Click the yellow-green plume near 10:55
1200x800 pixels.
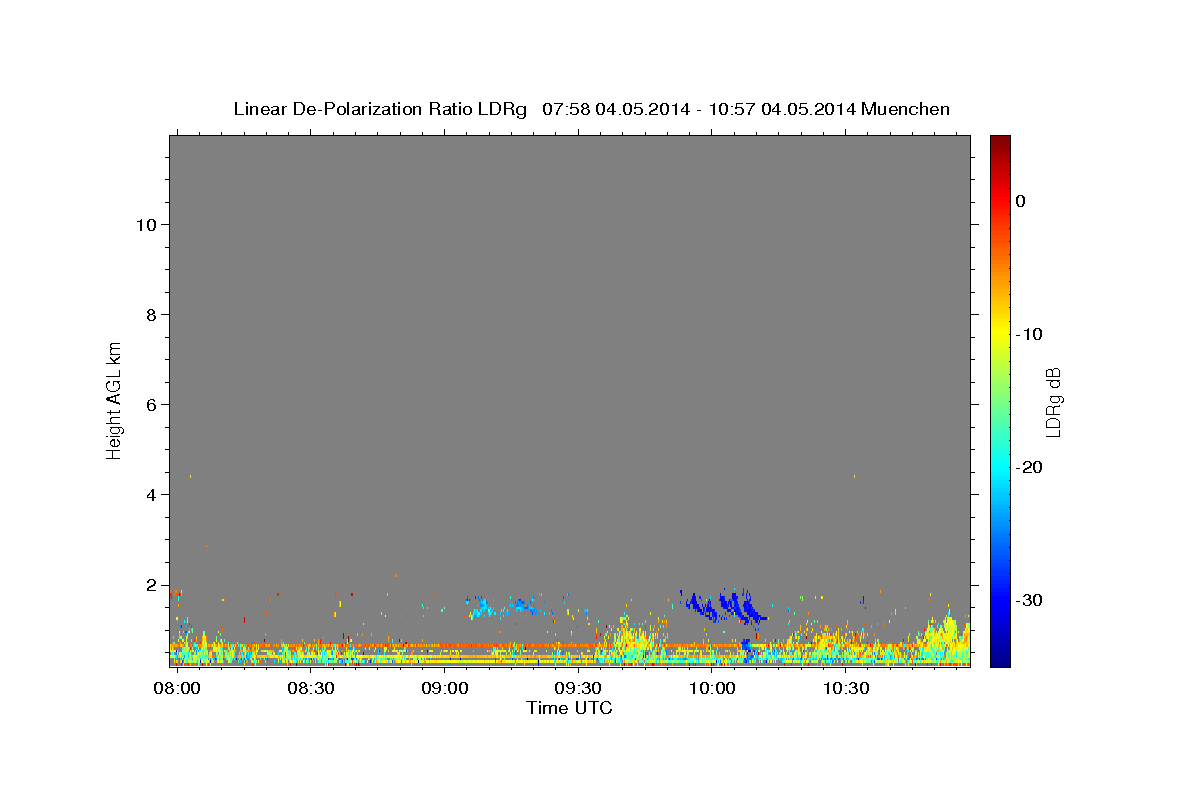pyautogui.click(x=942, y=636)
